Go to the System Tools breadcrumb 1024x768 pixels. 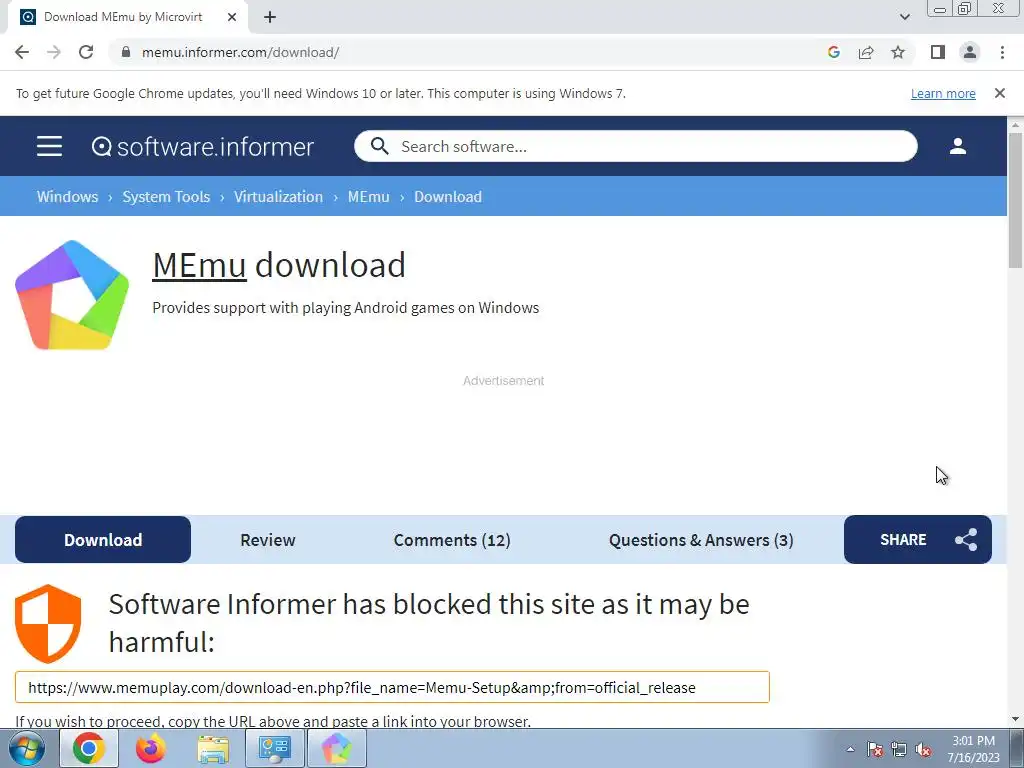click(166, 197)
